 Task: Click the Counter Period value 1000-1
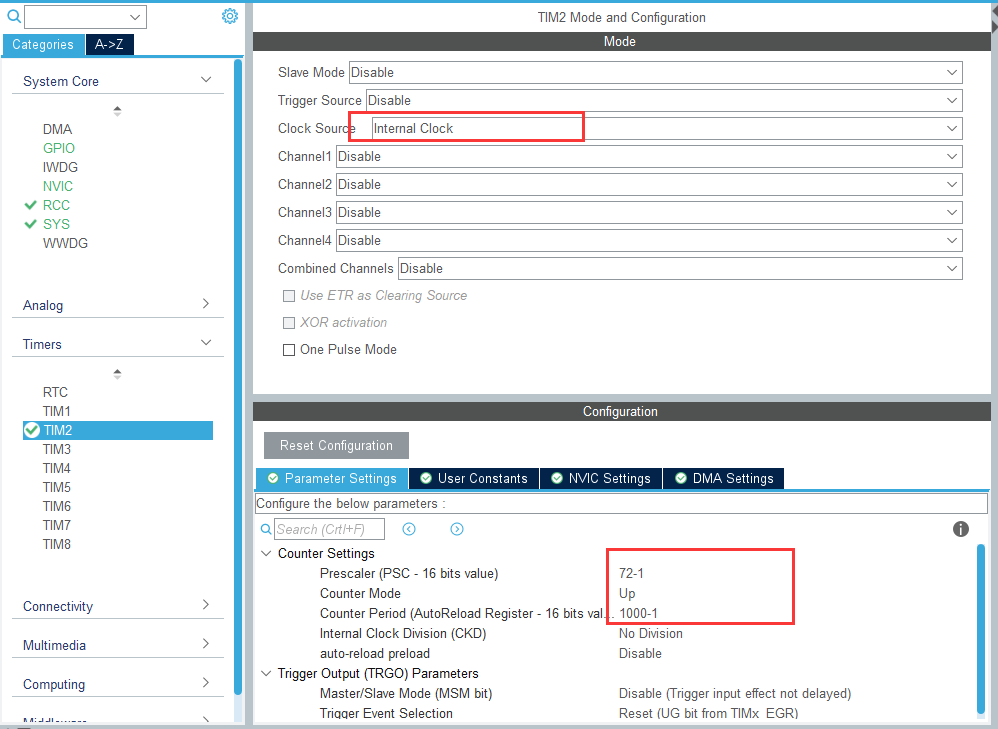tap(638, 614)
